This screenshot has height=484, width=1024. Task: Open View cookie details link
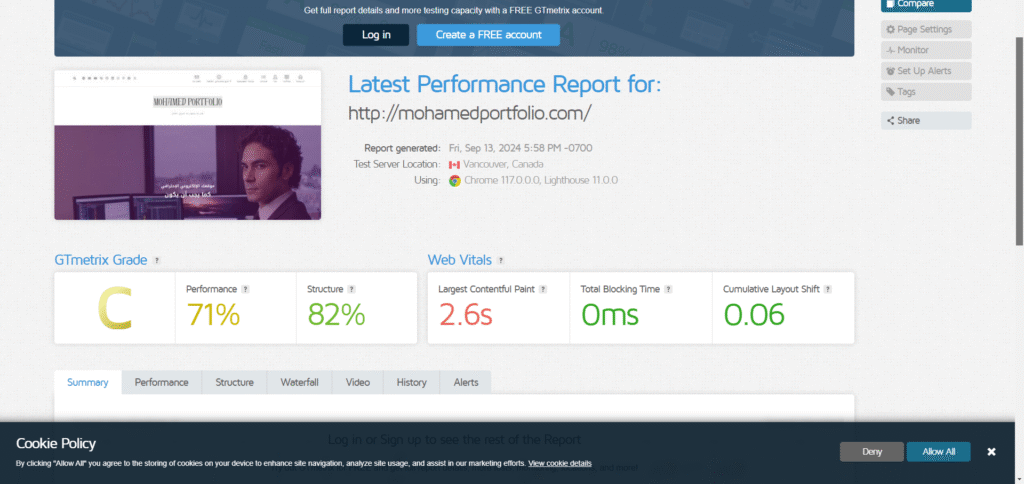[x=560, y=464]
